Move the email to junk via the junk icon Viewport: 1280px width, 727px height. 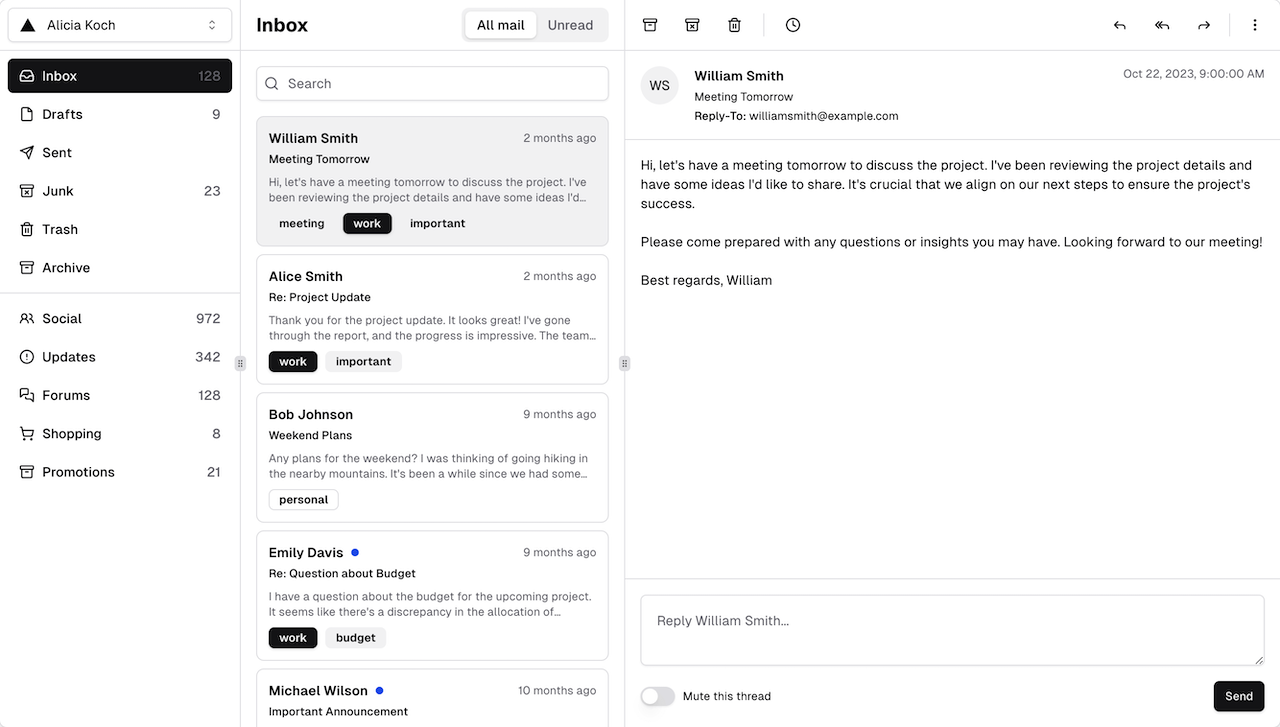click(x=692, y=24)
